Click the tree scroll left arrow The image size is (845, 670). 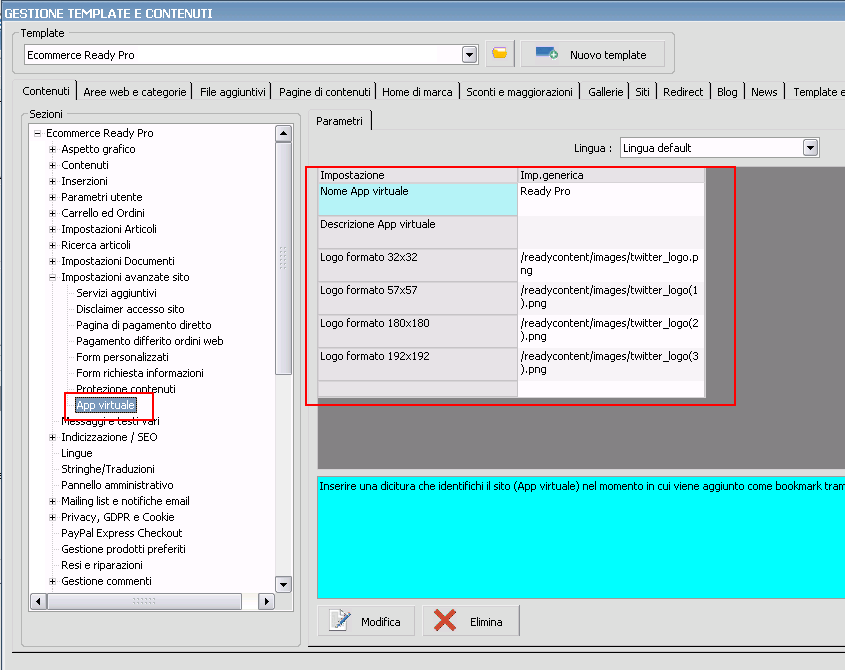[38, 601]
